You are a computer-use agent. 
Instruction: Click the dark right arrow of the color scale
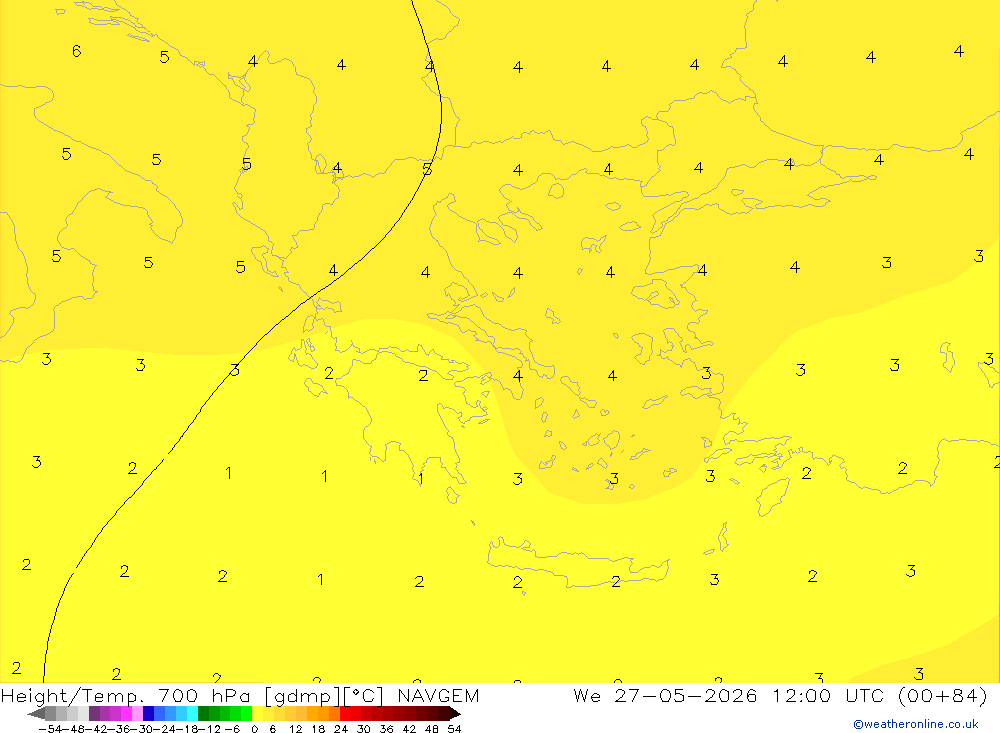point(455,714)
